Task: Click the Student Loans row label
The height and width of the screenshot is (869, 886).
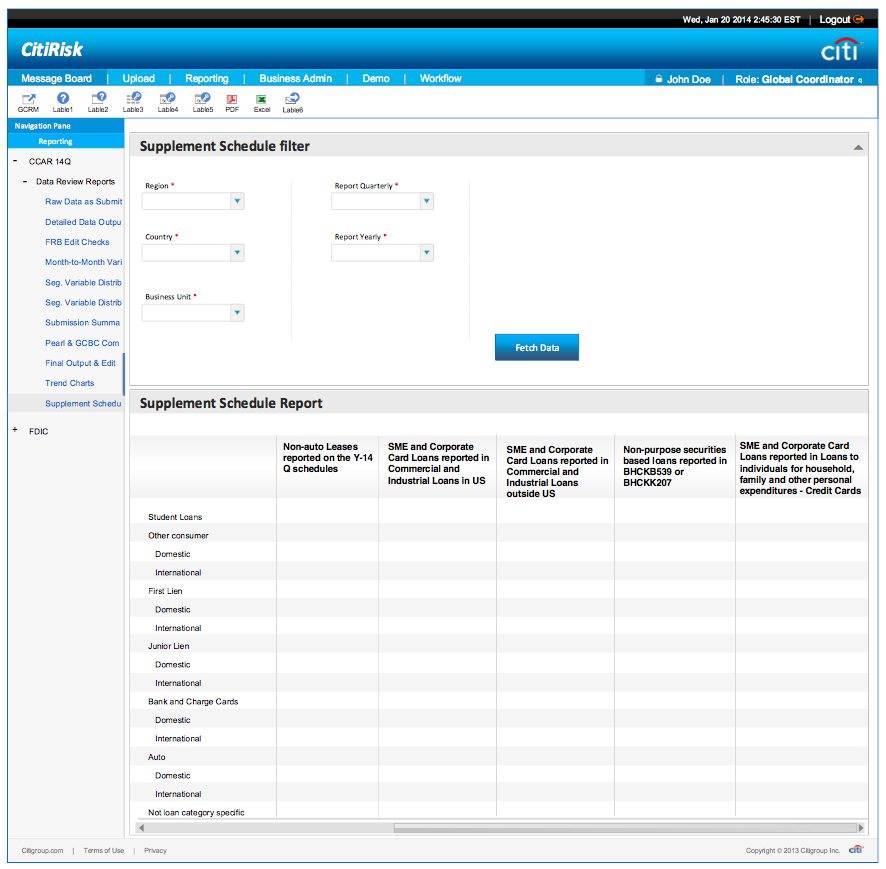Action: (x=175, y=517)
